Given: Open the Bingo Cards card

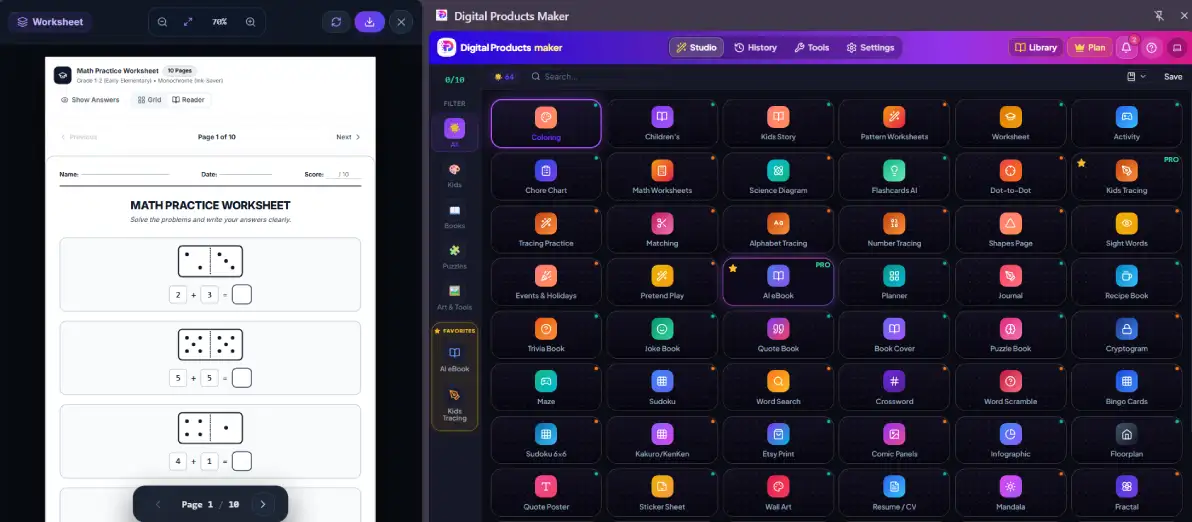Looking at the screenshot, I should (1127, 388).
